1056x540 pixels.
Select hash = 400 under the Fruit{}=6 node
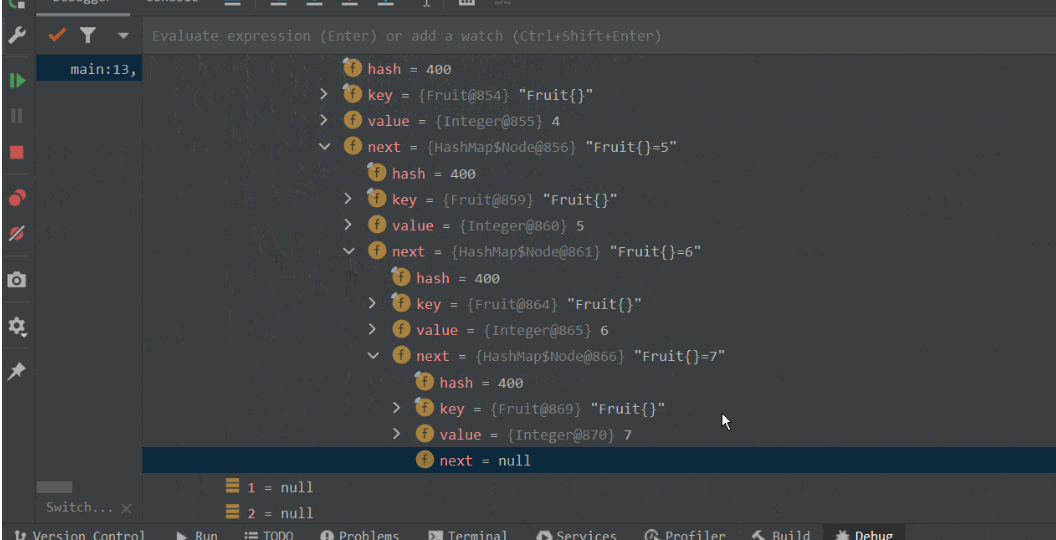599,277
